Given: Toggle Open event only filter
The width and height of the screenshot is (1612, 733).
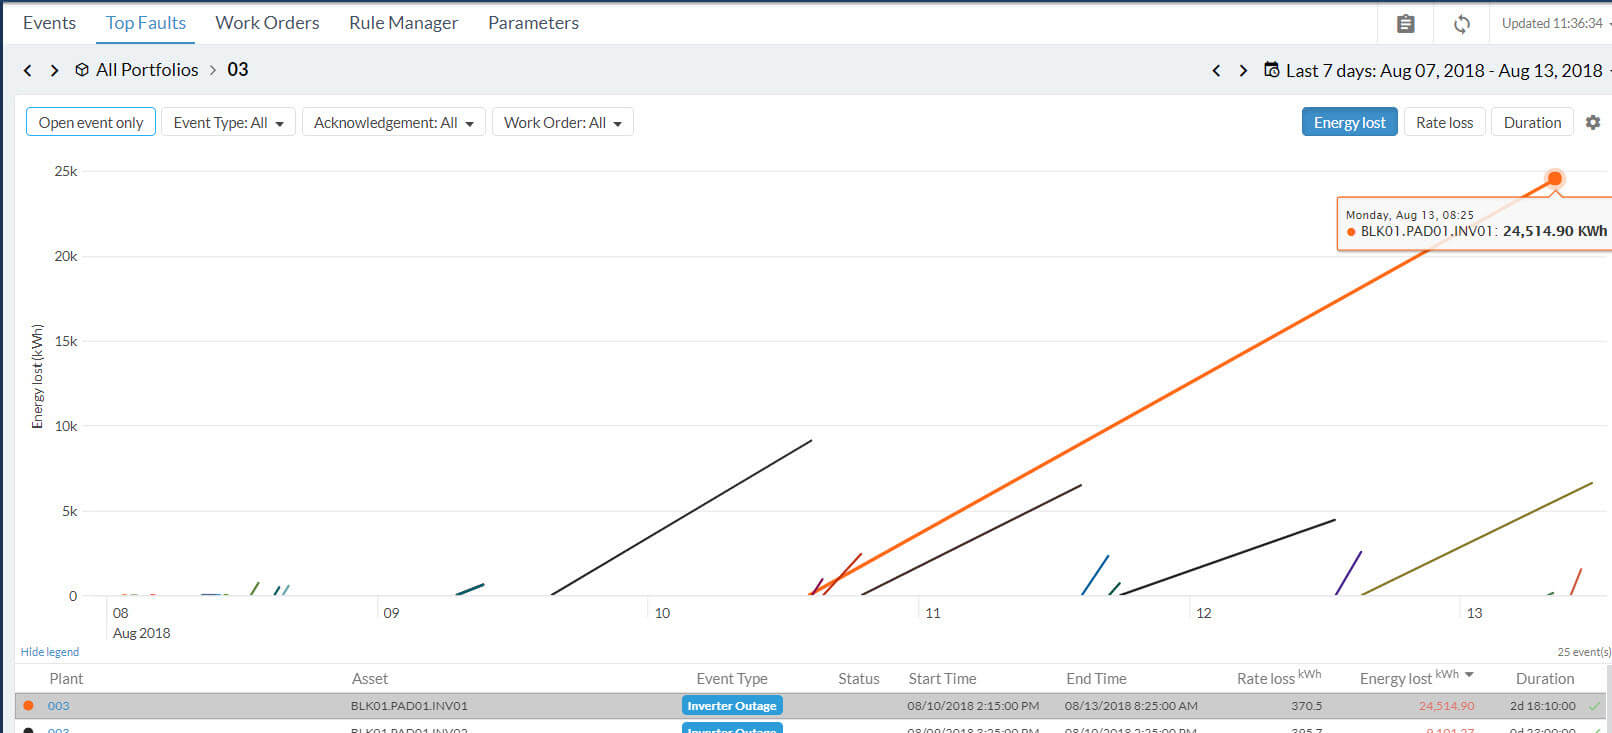Looking at the screenshot, I should click(x=91, y=122).
